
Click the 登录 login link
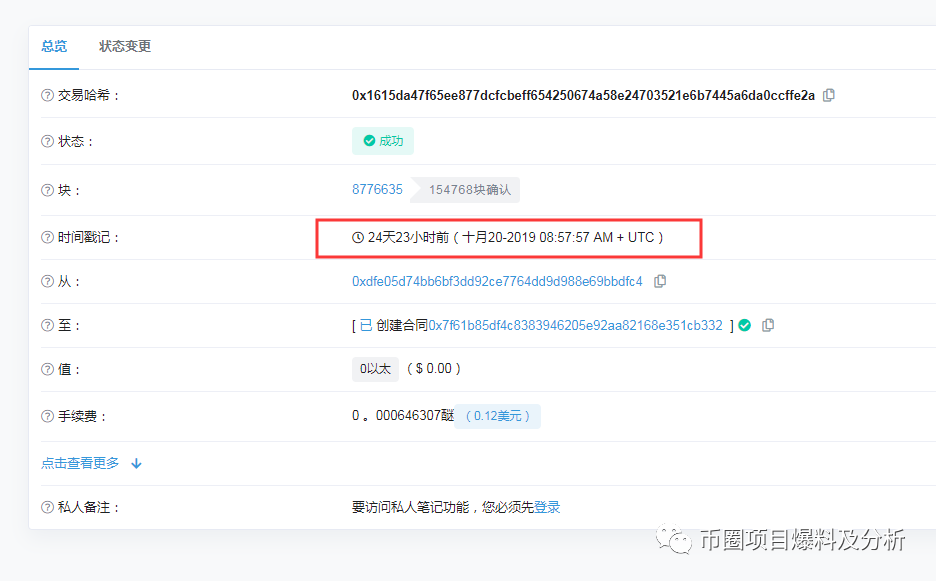[547, 508]
